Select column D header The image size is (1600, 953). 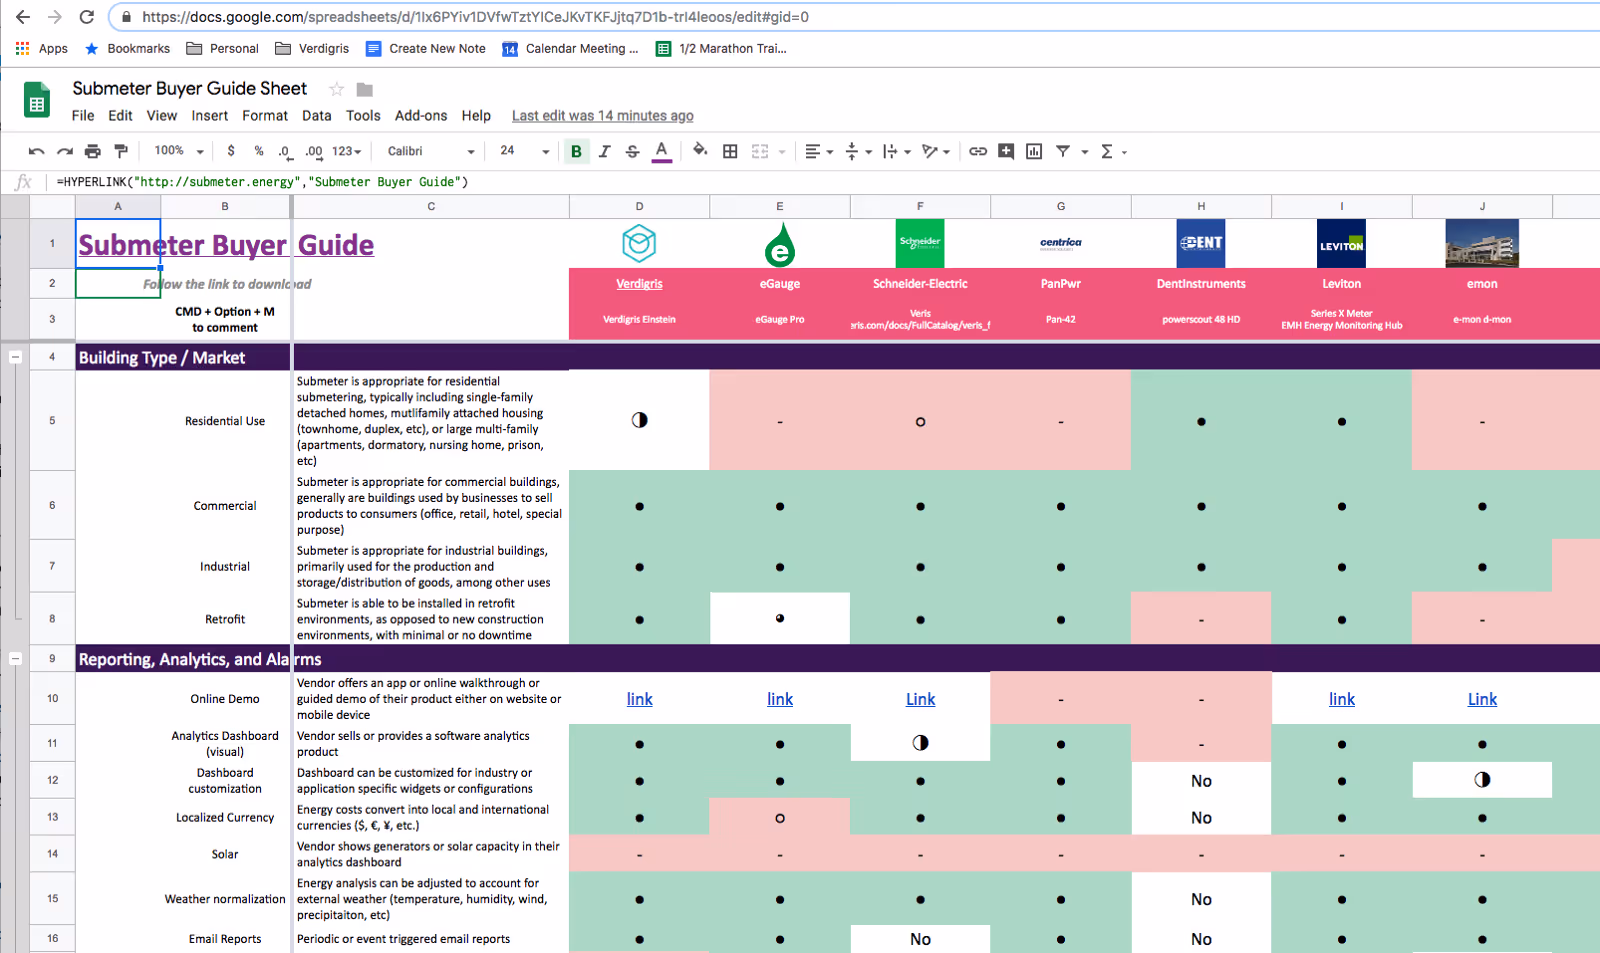pyautogui.click(x=639, y=206)
